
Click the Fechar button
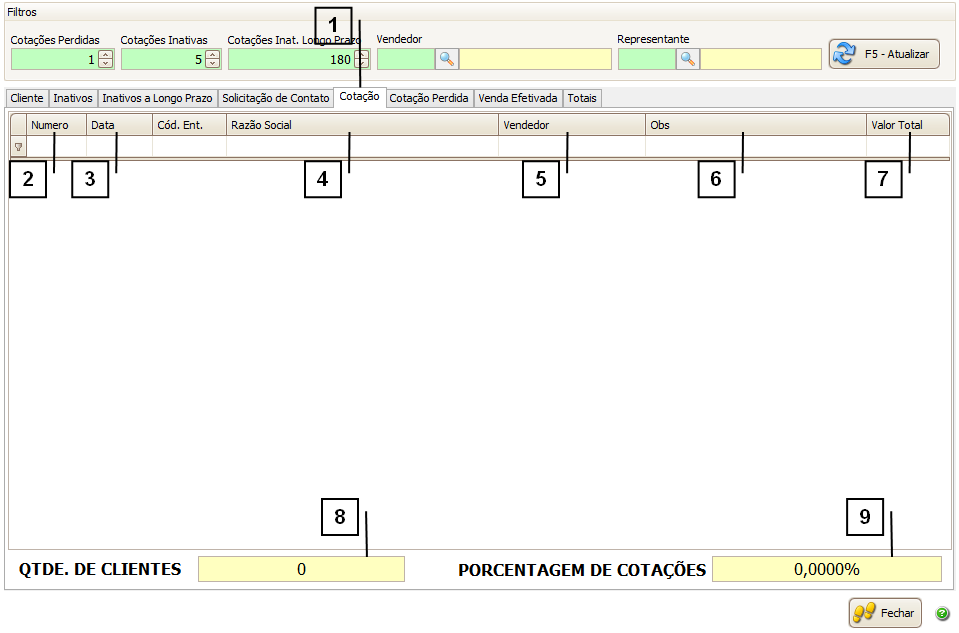click(885, 613)
